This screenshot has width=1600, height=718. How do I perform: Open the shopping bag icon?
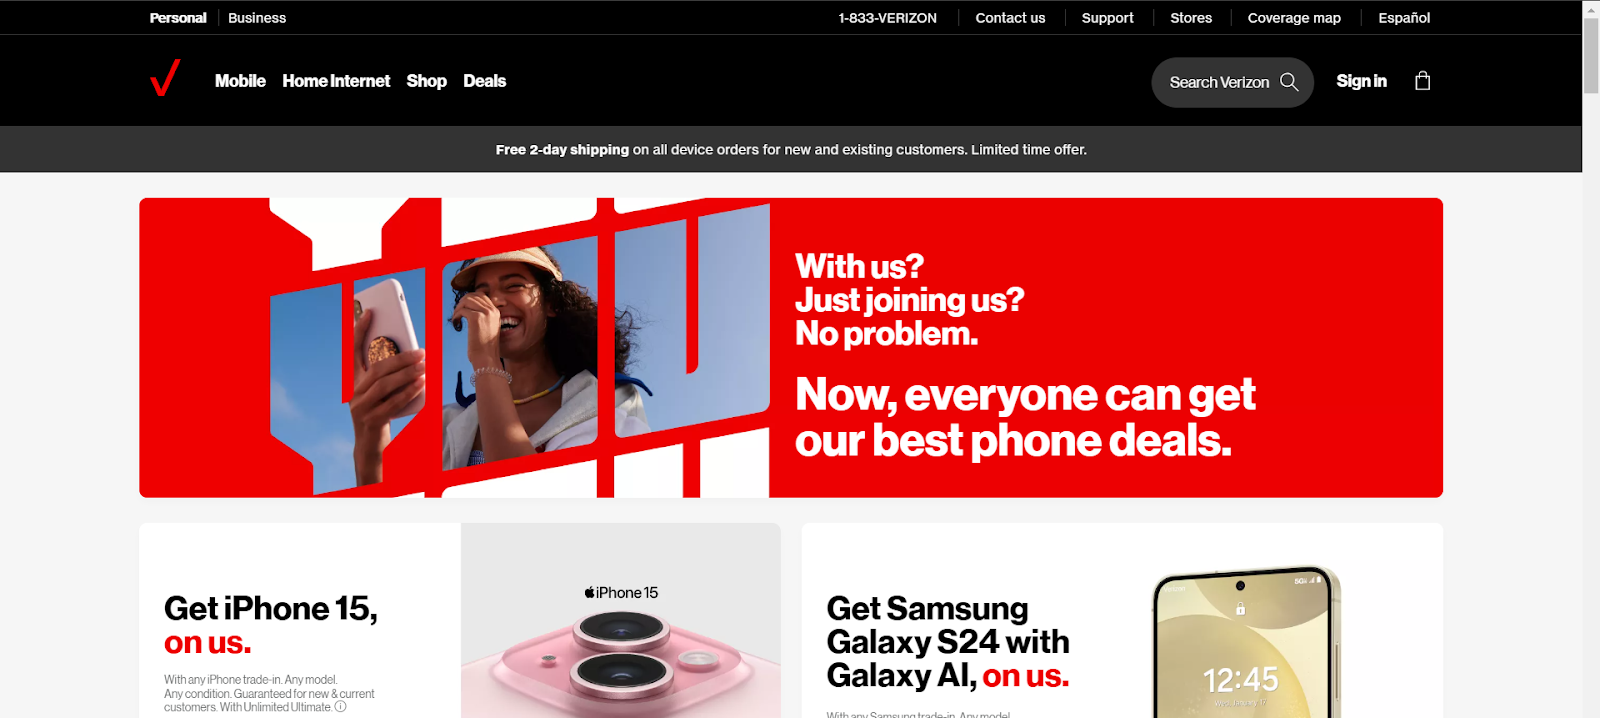[x=1422, y=81]
